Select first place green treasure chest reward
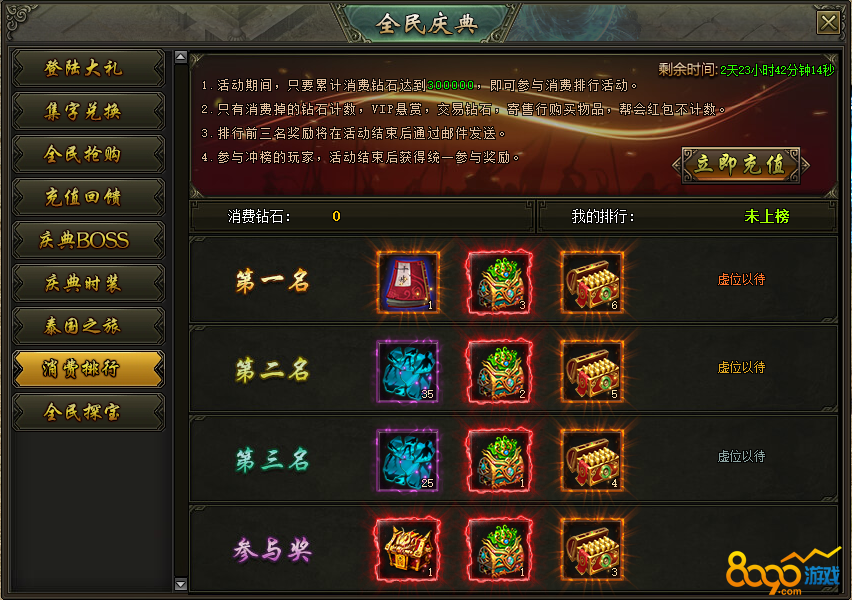 [x=499, y=282]
